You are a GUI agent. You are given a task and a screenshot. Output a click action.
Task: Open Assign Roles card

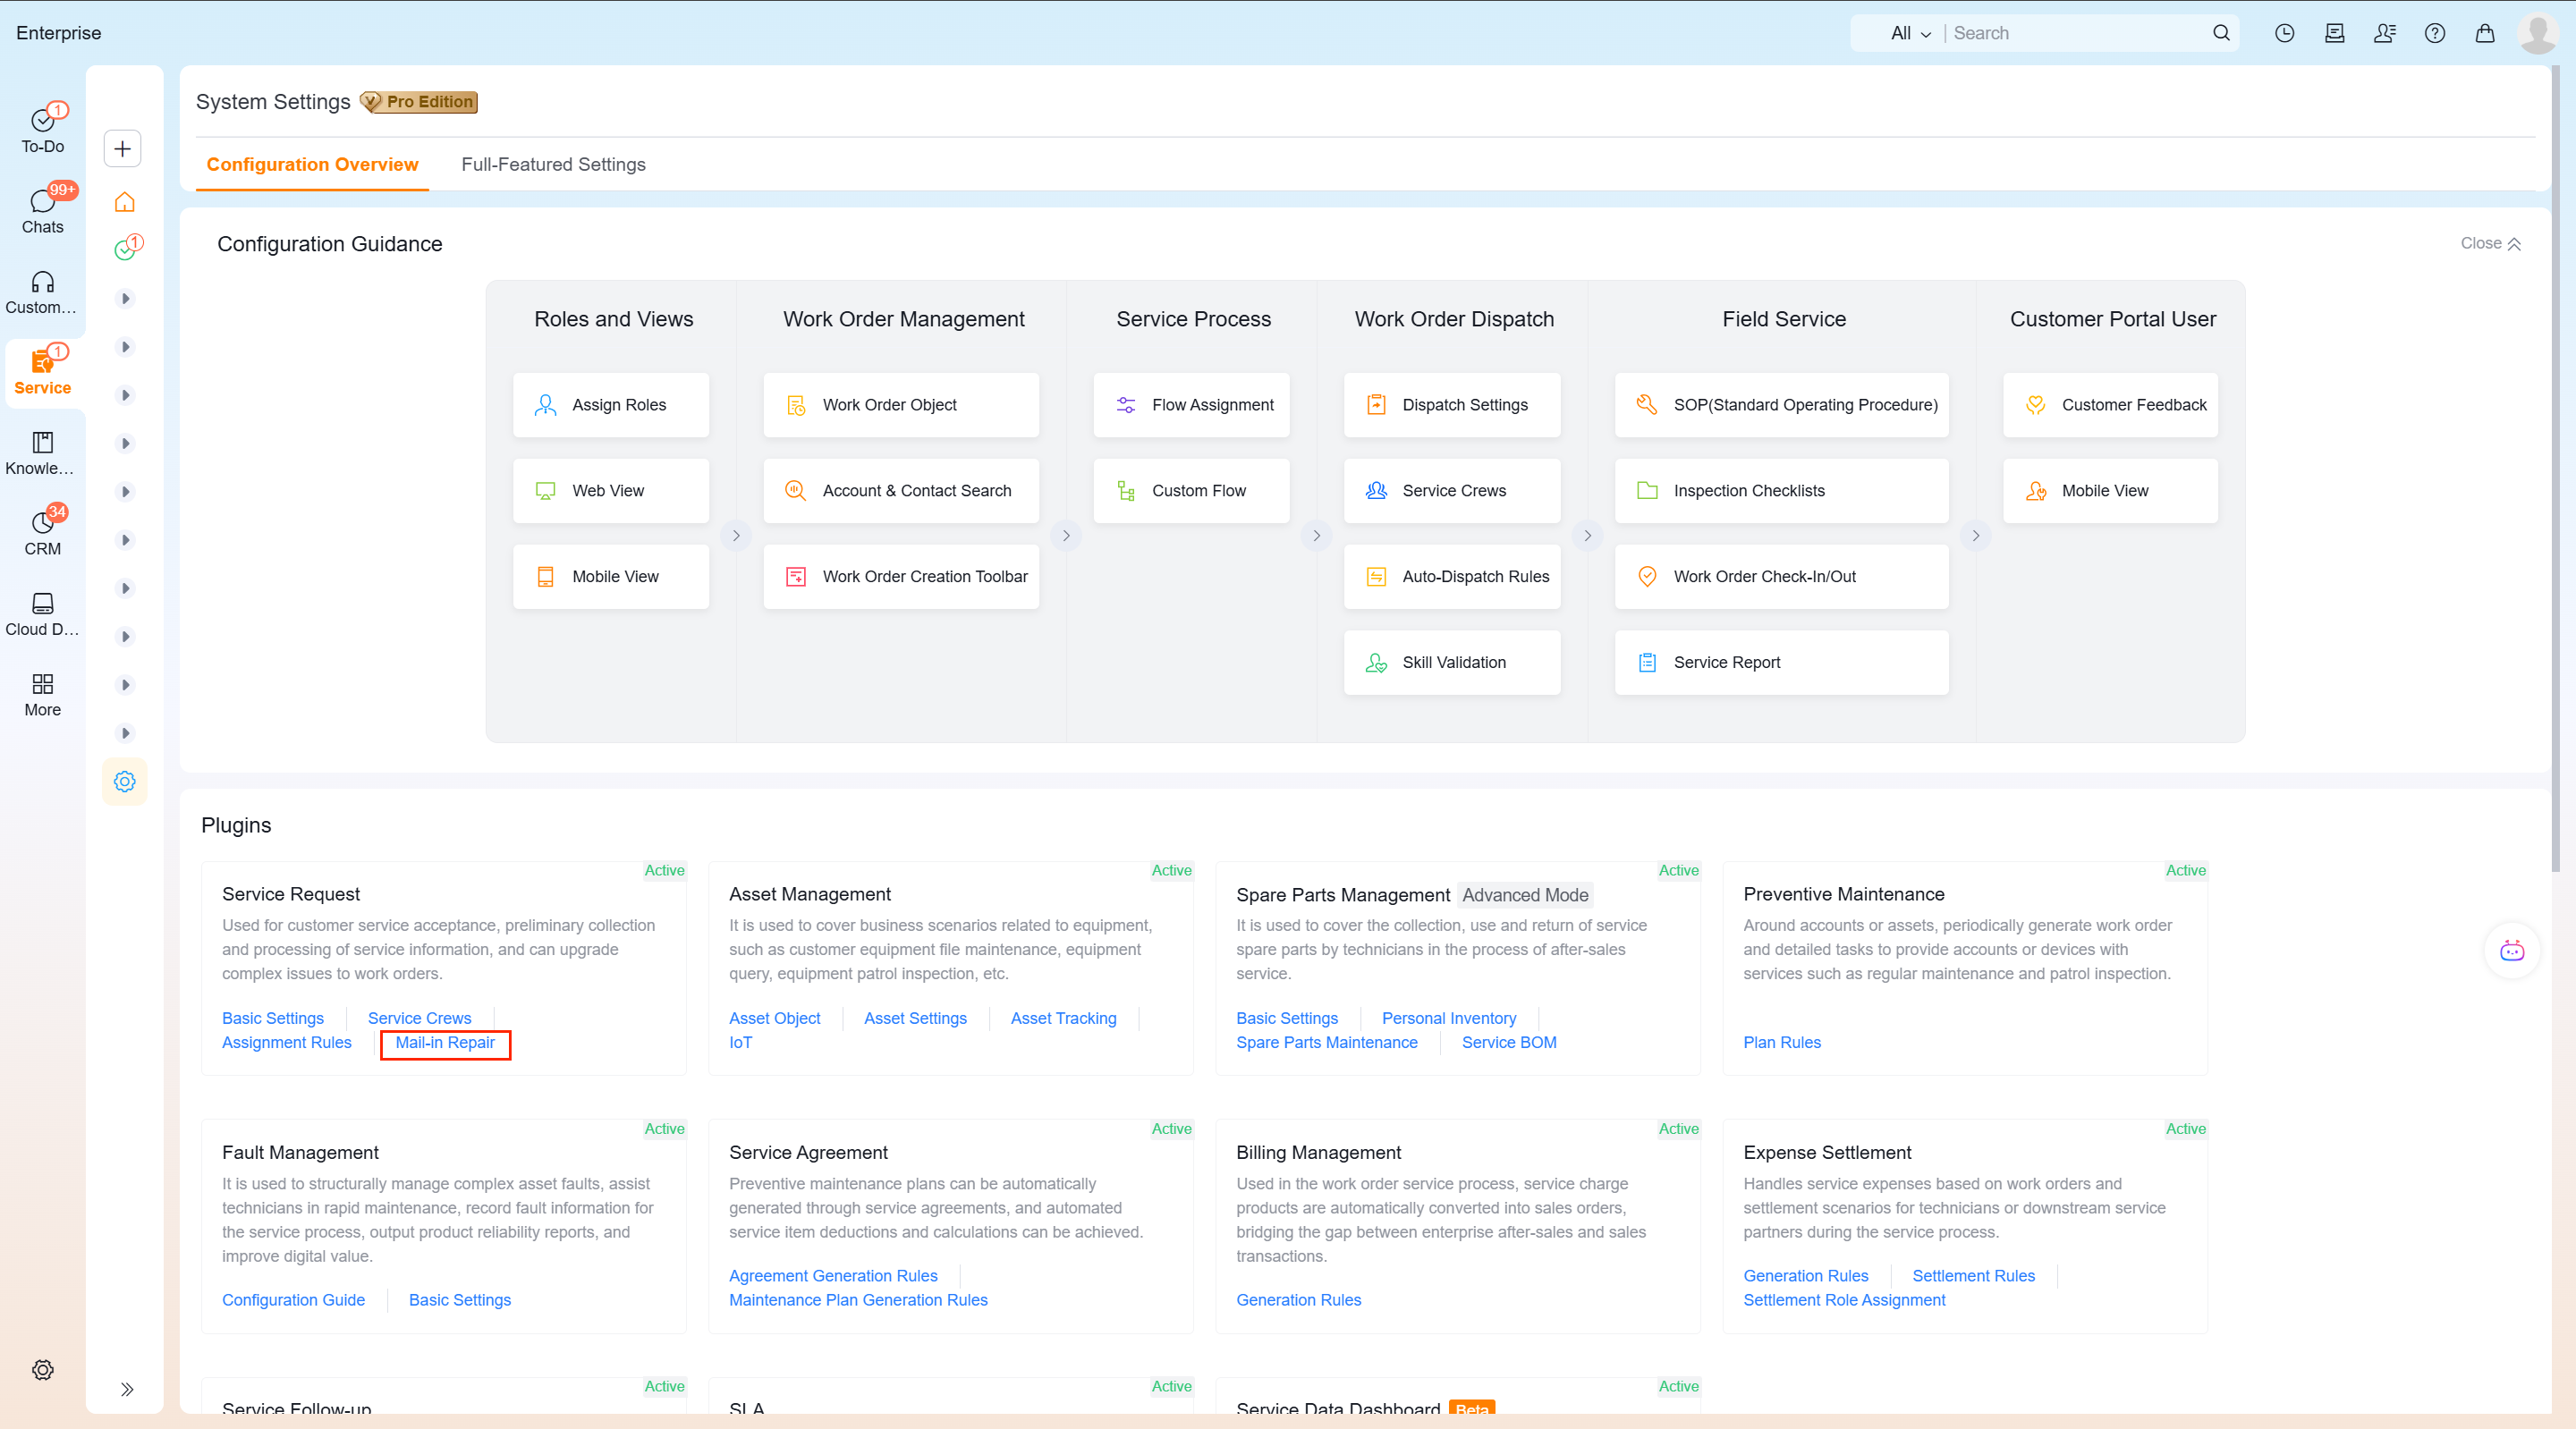[611, 405]
